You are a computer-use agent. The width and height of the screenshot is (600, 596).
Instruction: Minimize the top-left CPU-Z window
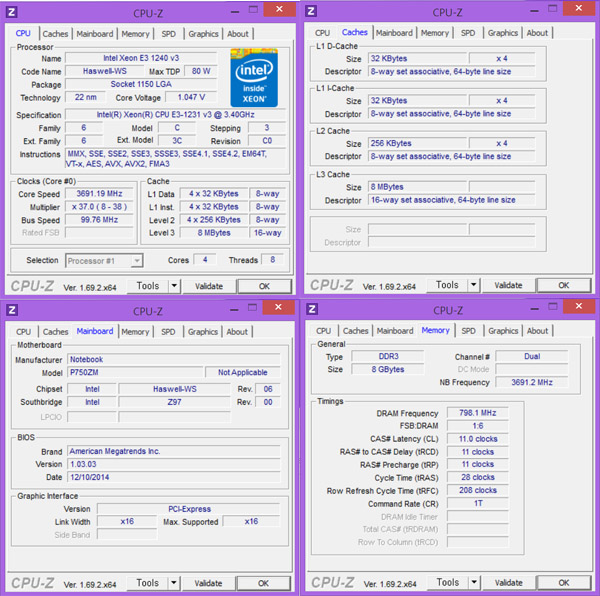[x=235, y=11]
